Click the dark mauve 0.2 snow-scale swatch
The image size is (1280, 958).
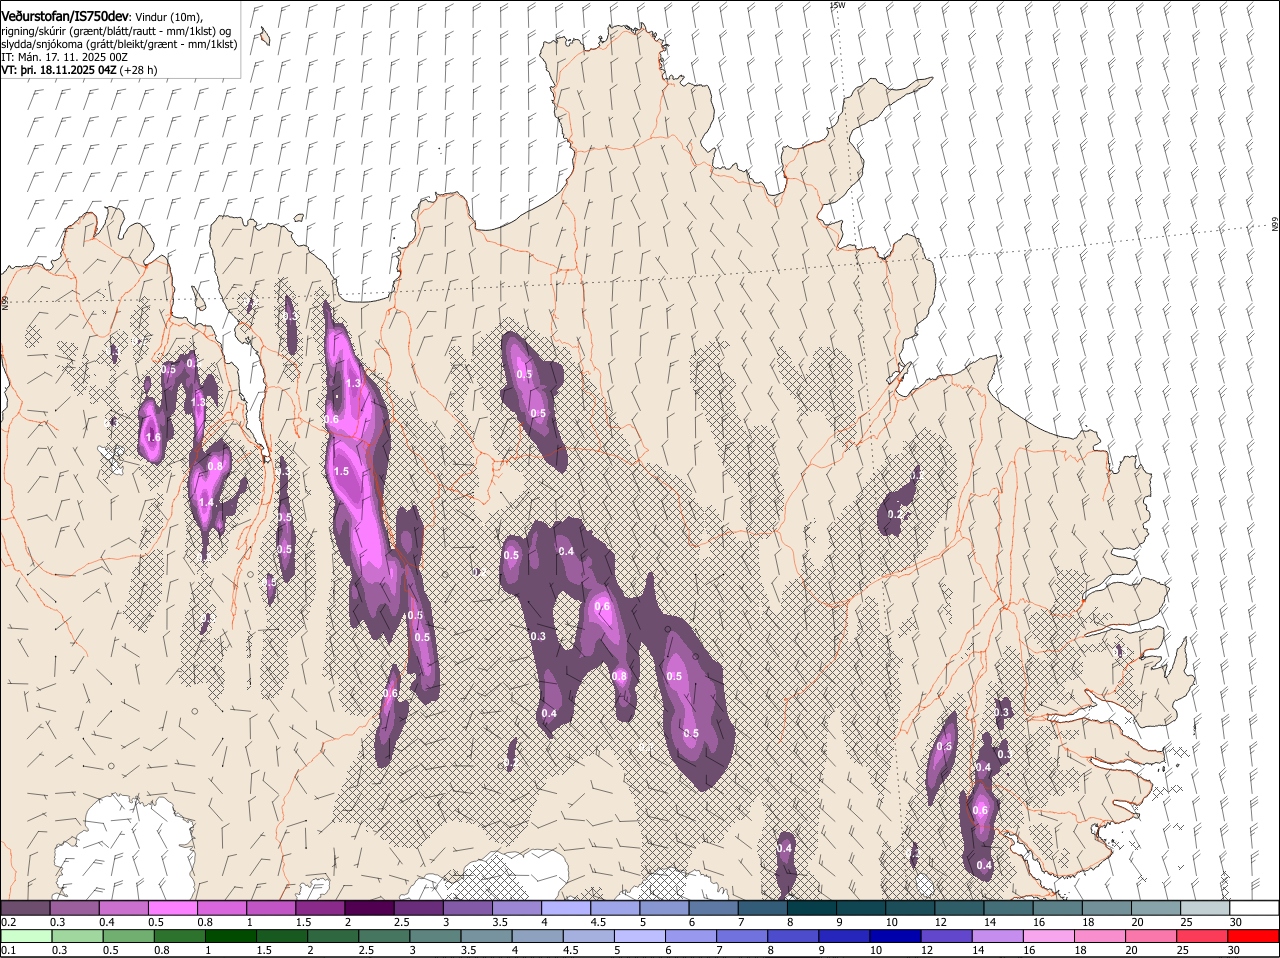click(x=25, y=907)
